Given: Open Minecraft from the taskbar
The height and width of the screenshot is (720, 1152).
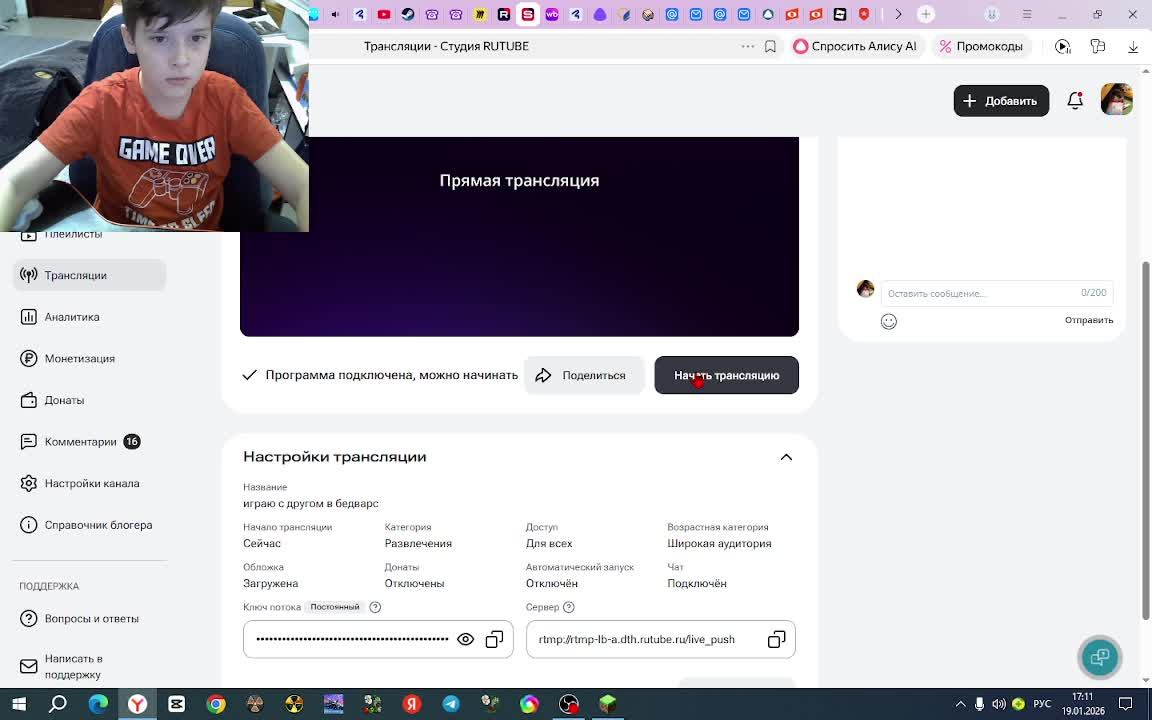Looking at the screenshot, I should (x=608, y=705).
